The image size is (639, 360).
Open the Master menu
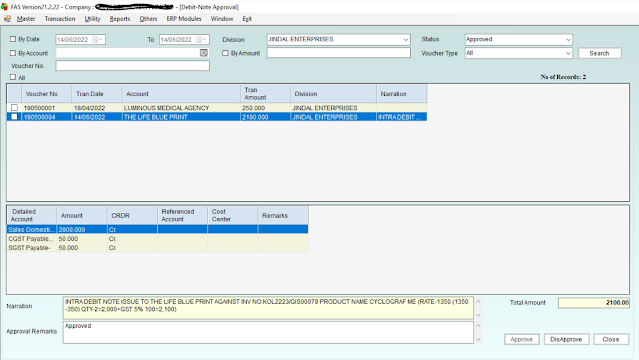[26, 19]
